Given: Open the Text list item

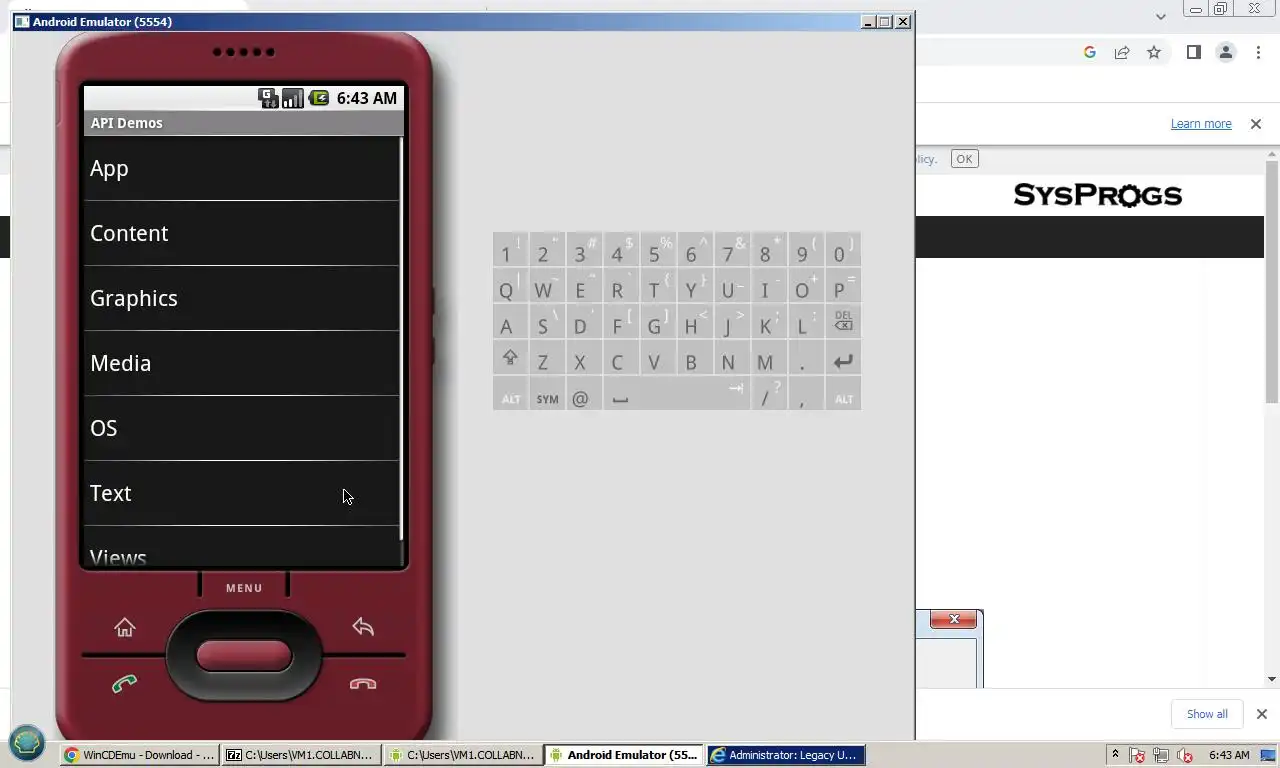Looking at the screenshot, I should point(241,493).
